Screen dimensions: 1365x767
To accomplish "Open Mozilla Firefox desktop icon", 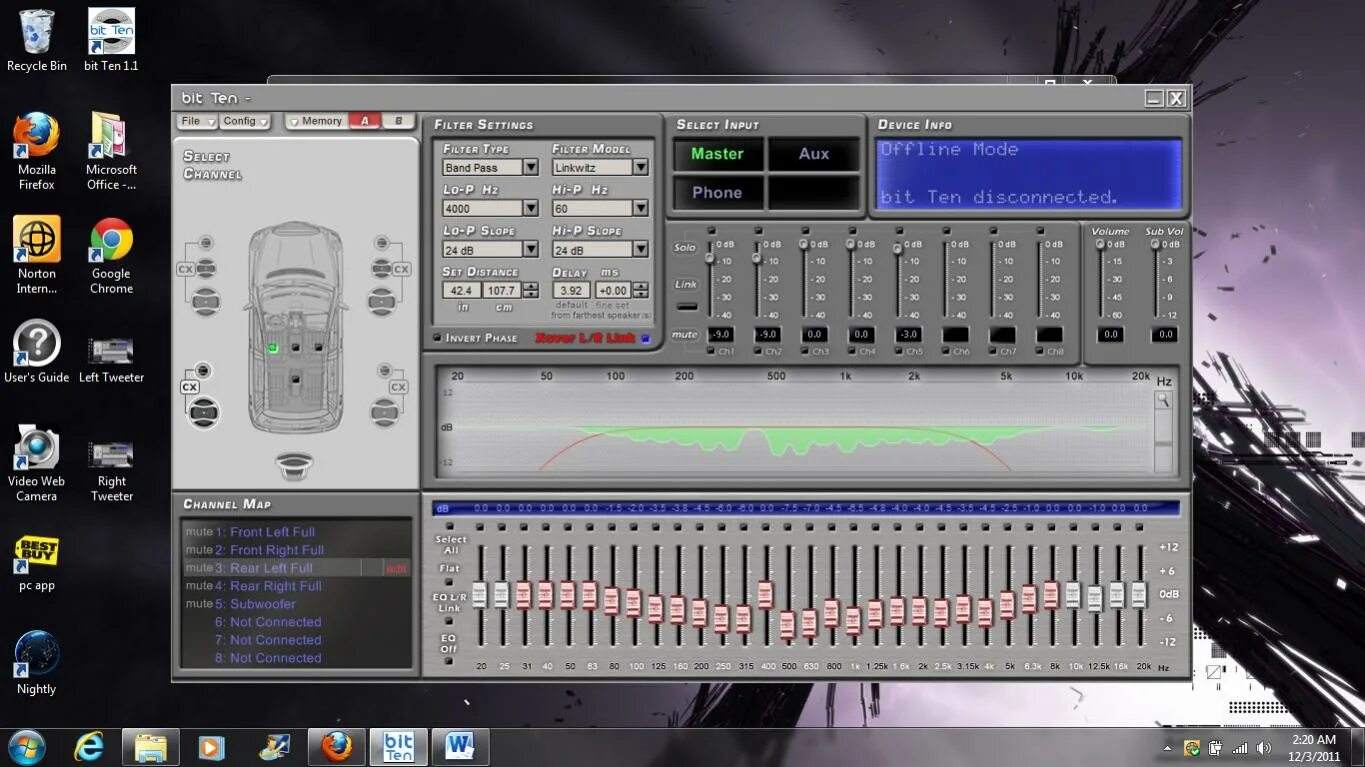I will point(37,150).
